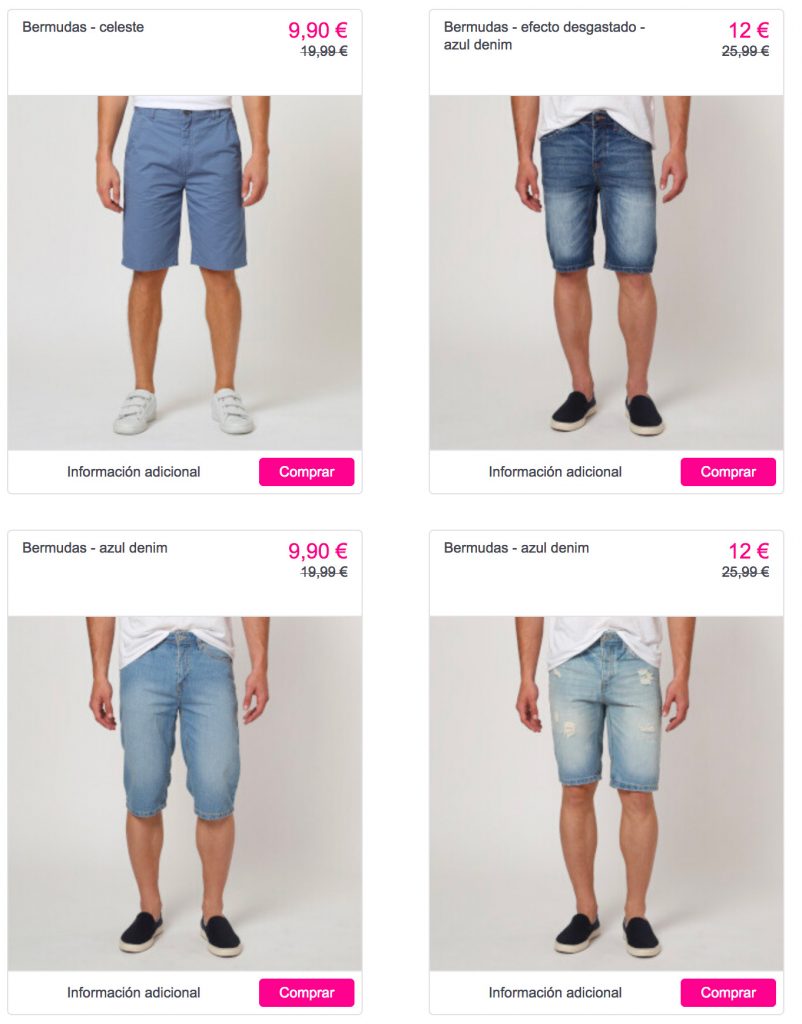
Task: Click the 9,90 € price on celeste Bermudas
Action: click(318, 30)
